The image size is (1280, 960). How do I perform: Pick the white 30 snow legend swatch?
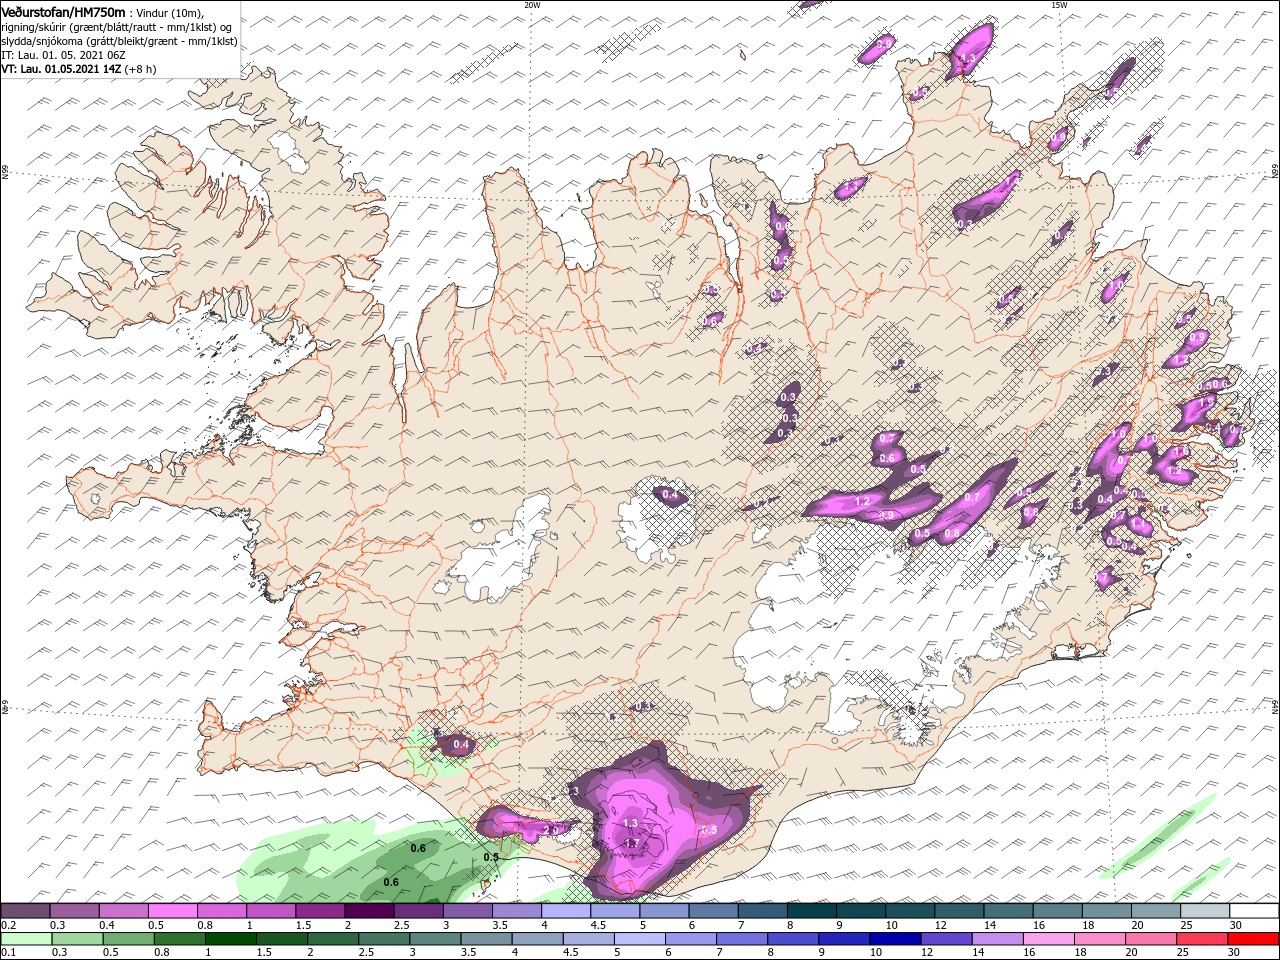coord(1254,911)
